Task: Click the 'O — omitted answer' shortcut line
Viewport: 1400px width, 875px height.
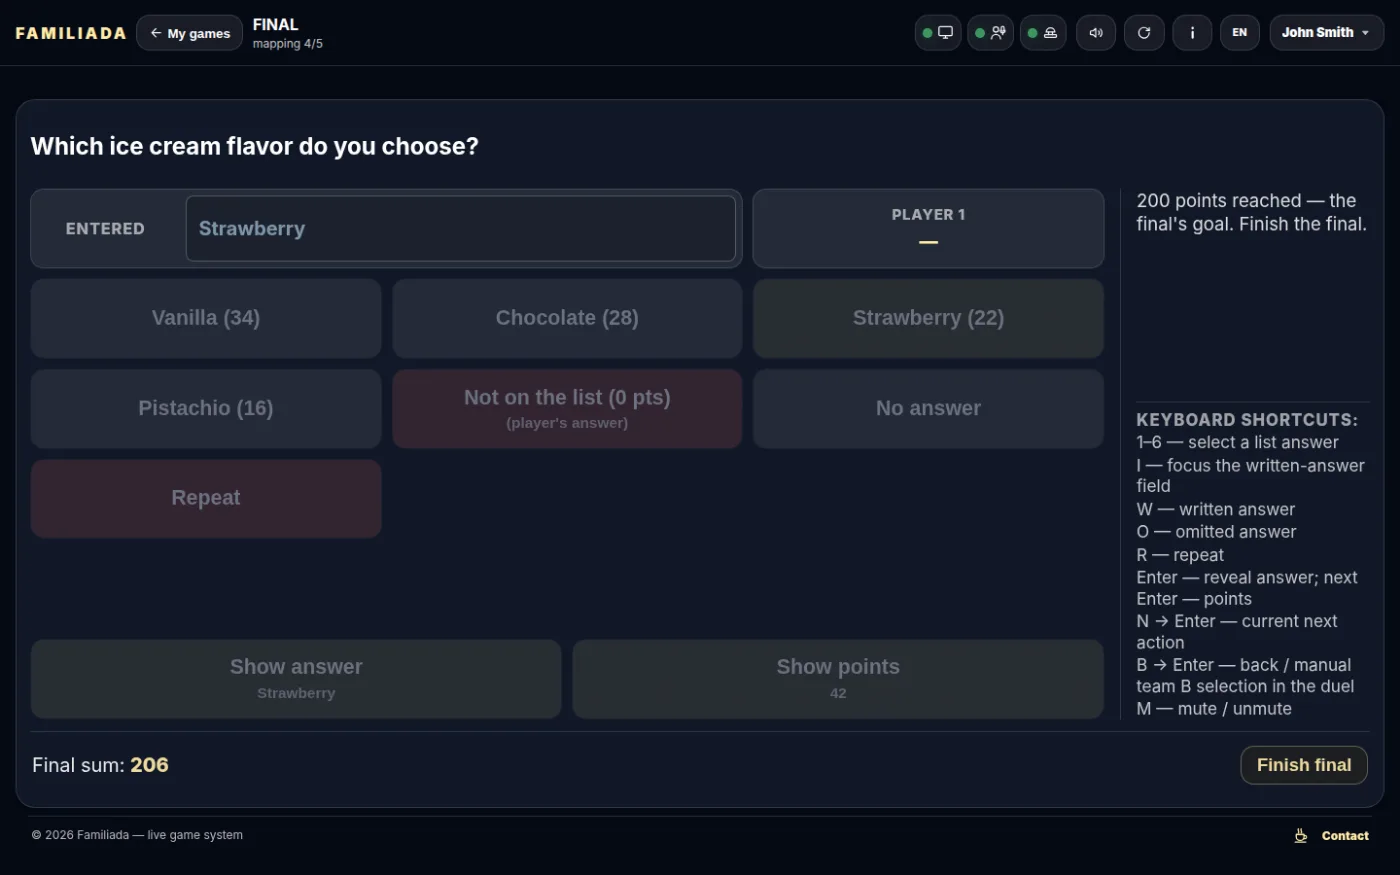Action: 1216,532
